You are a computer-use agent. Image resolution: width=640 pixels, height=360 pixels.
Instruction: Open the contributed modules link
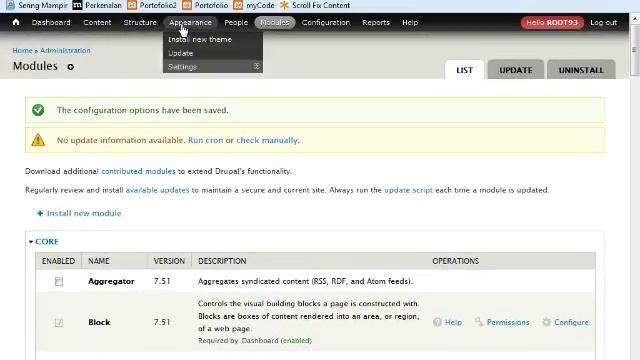138,171
